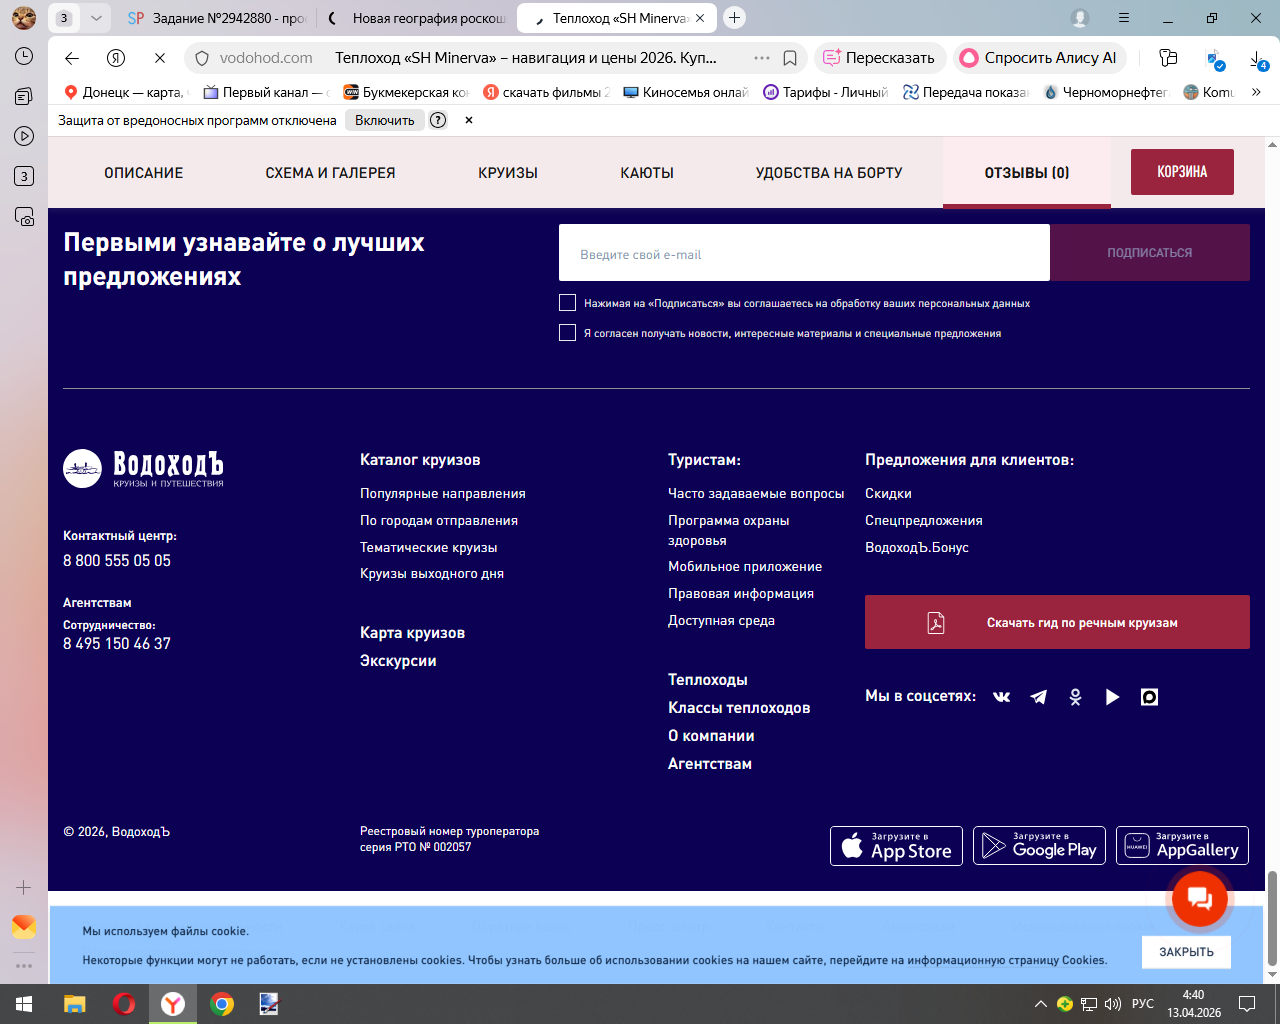Screen dimensions: 1280x1024
Task: Open Yandex home Я icon
Action: tap(116, 58)
